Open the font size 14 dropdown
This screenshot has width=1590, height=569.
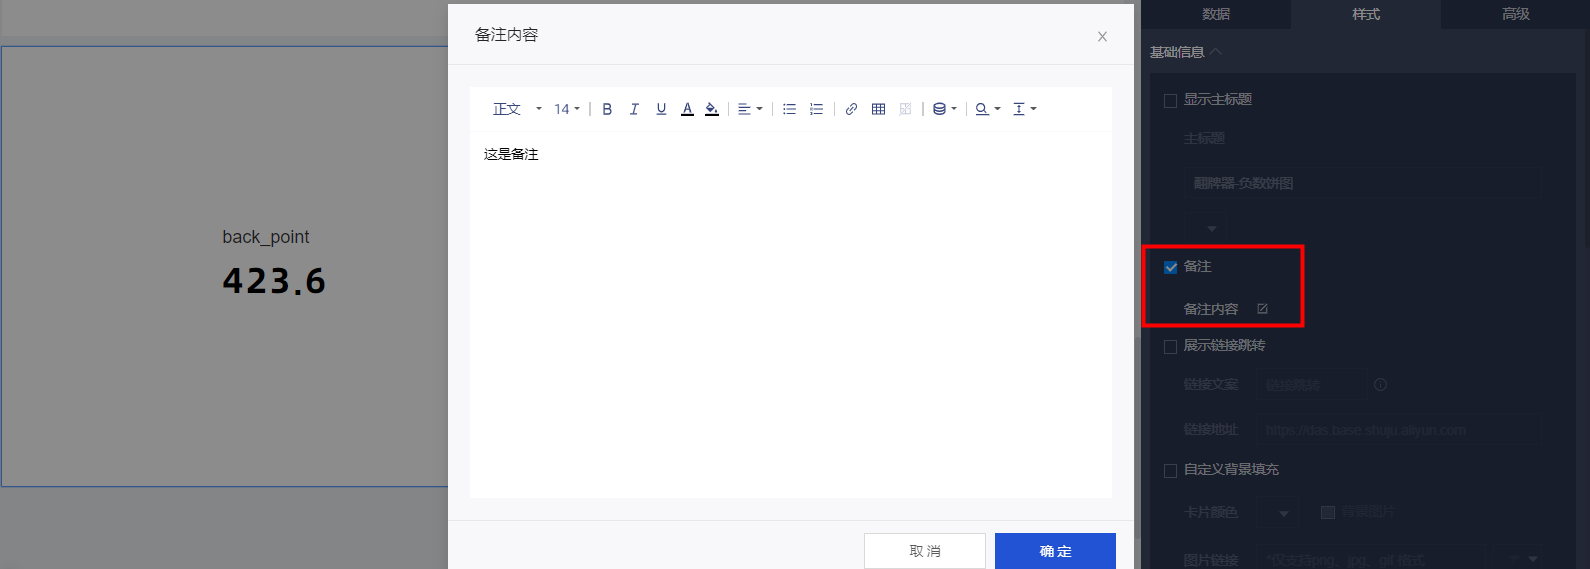(x=567, y=109)
